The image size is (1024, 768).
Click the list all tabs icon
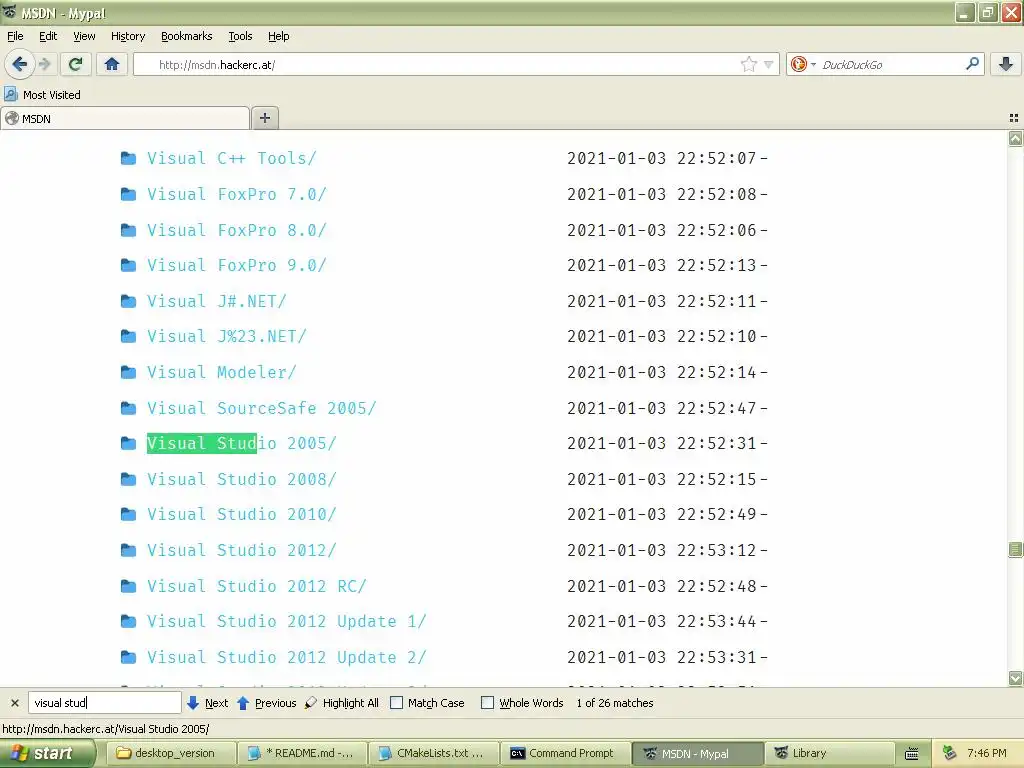[x=1014, y=118]
